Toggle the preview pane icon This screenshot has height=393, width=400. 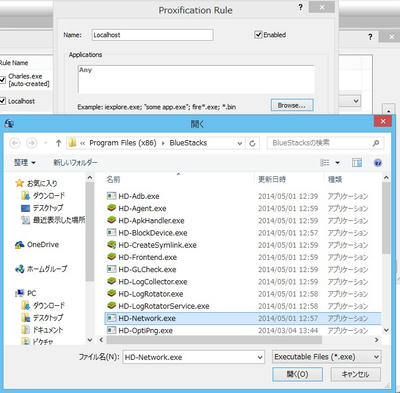coord(357,163)
